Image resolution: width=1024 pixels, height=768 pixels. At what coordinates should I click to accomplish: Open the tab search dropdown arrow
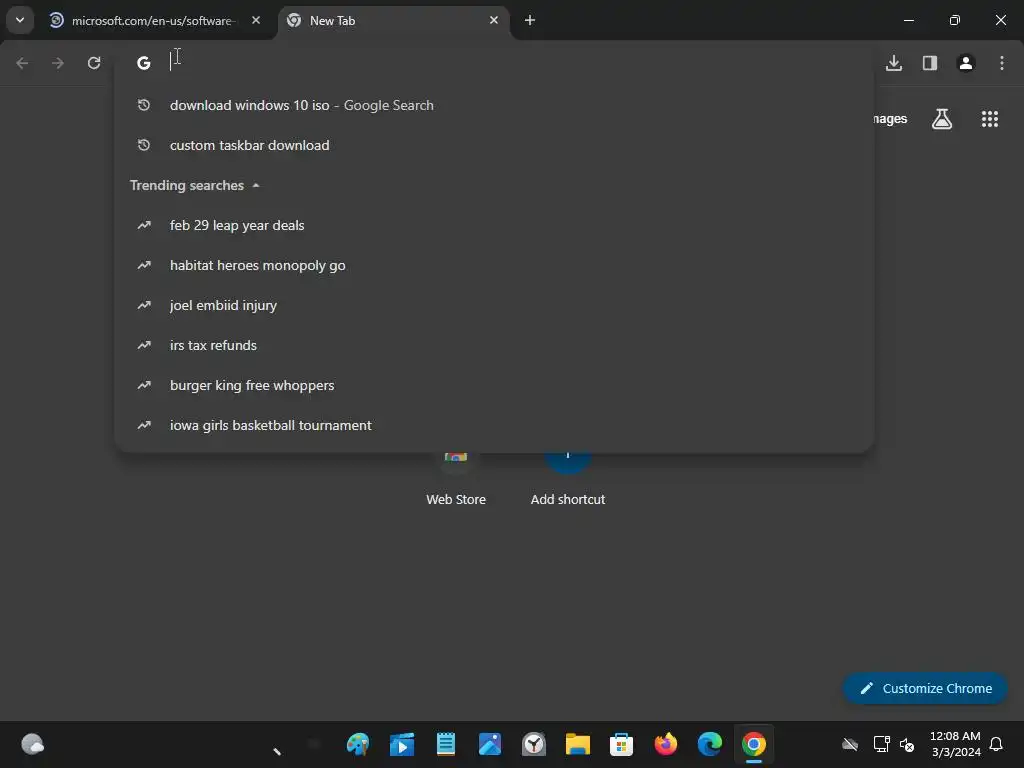pos(20,20)
